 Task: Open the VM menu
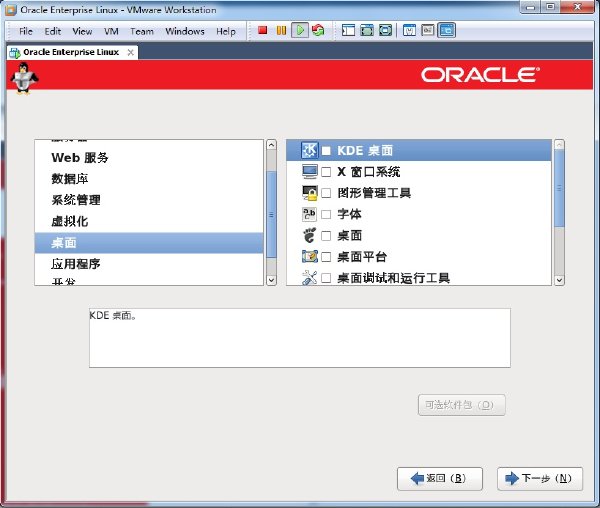tap(111, 31)
